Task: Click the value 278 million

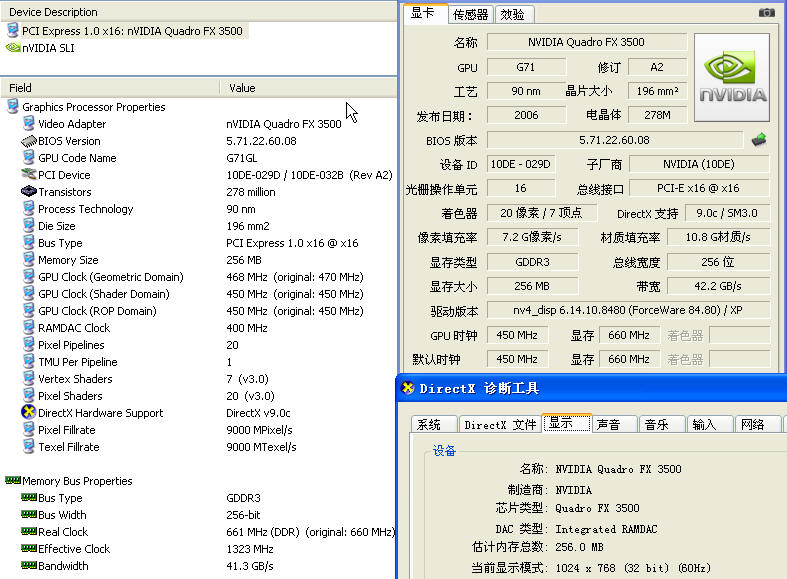Action: click(x=250, y=192)
